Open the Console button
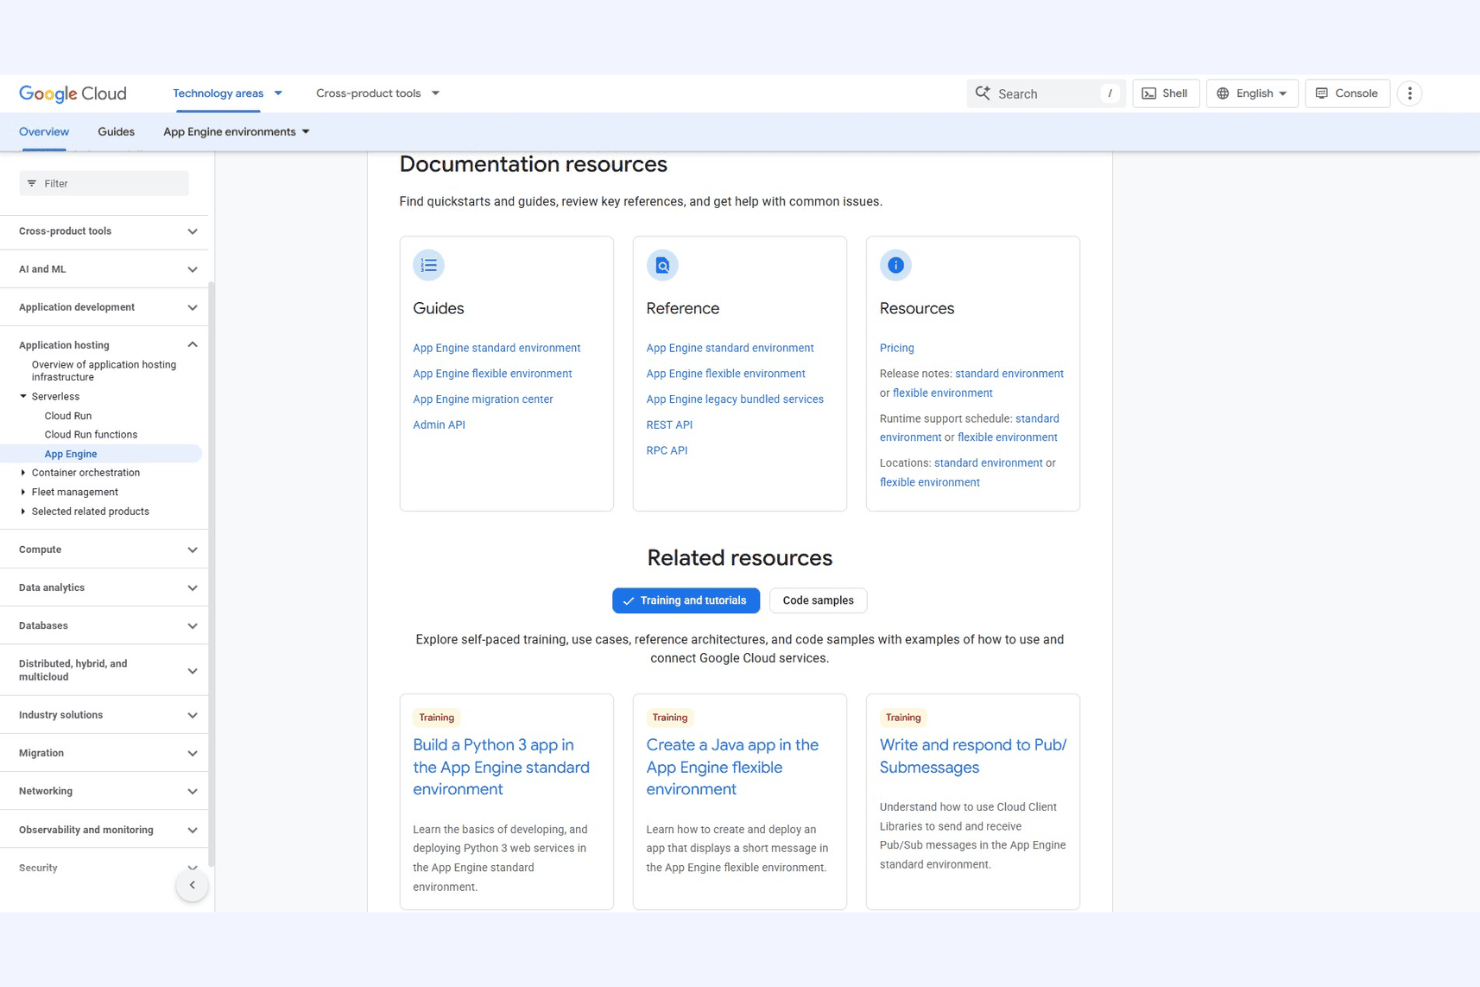 tap(1347, 94)
